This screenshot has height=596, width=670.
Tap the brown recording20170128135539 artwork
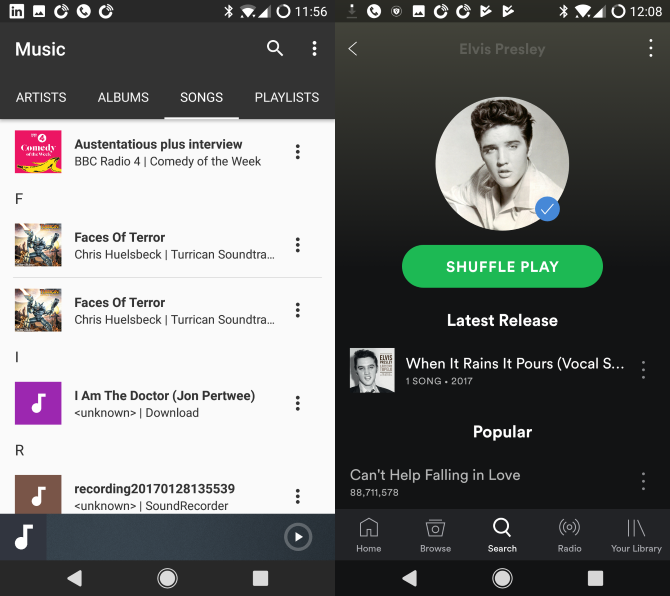tap(38, 494)
